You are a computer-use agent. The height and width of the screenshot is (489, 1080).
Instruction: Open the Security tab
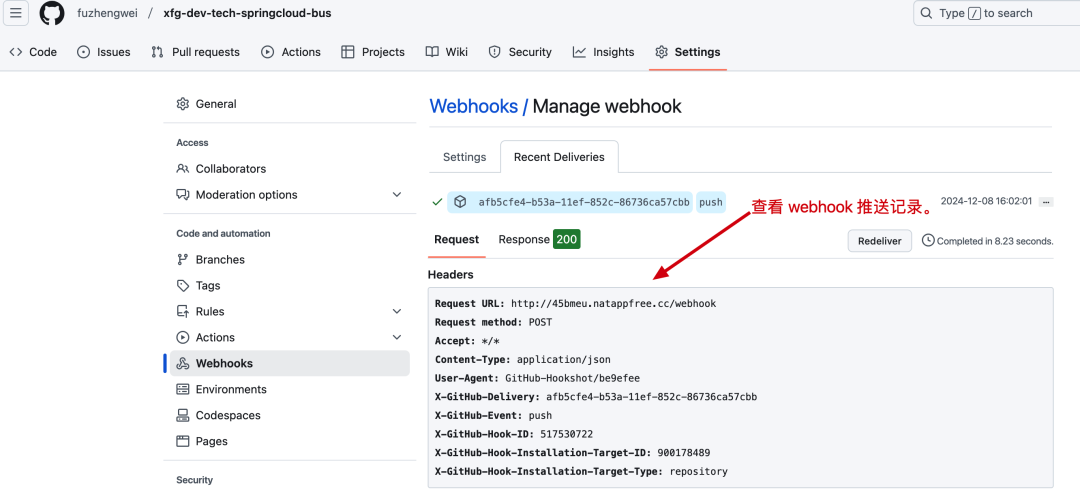click(x=520, y=52)
